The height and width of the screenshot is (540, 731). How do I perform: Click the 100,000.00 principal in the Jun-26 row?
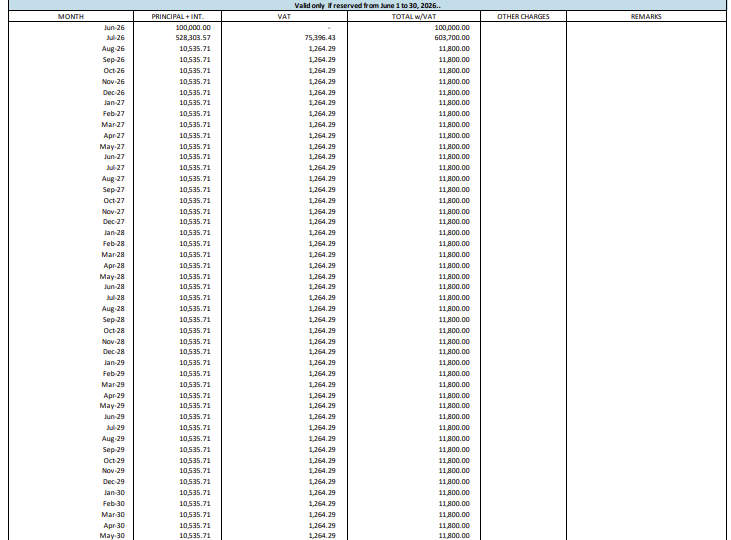[x=193, y=28]
